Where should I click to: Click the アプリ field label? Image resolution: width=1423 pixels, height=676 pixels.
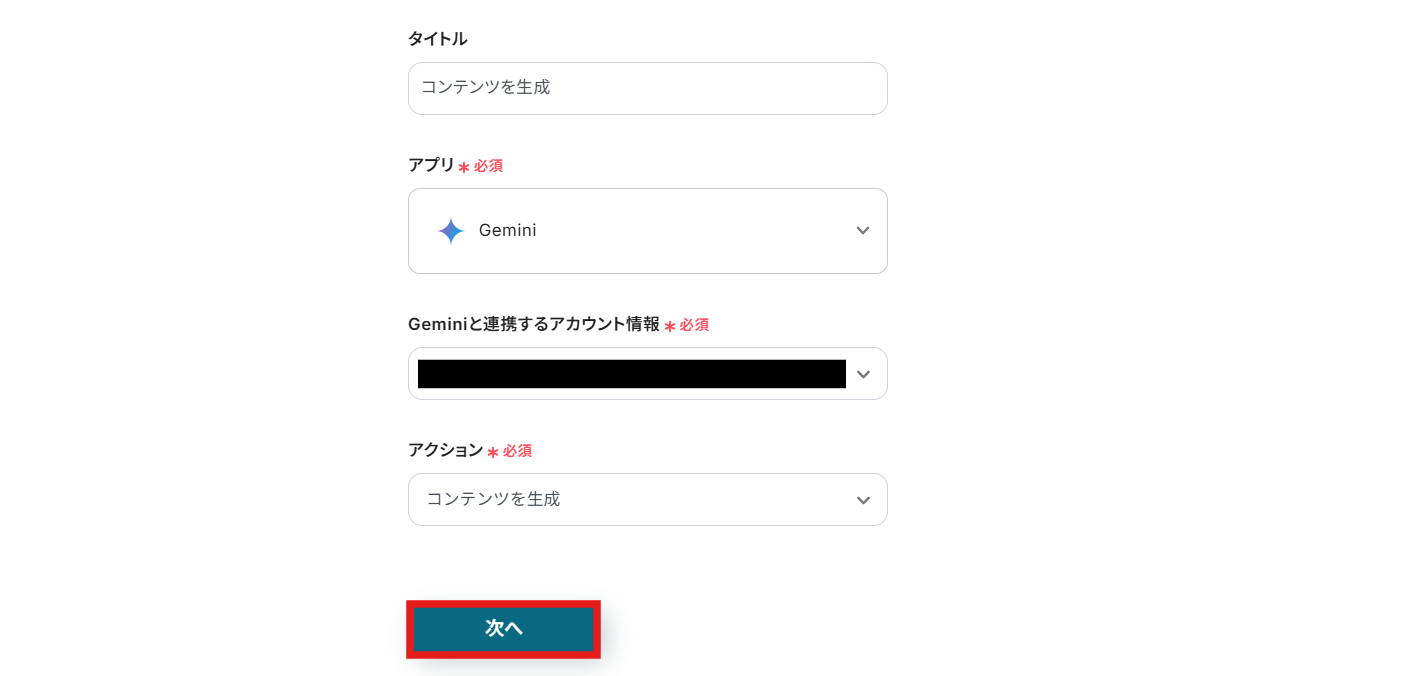pyautogui.click(x=431, y=165)
